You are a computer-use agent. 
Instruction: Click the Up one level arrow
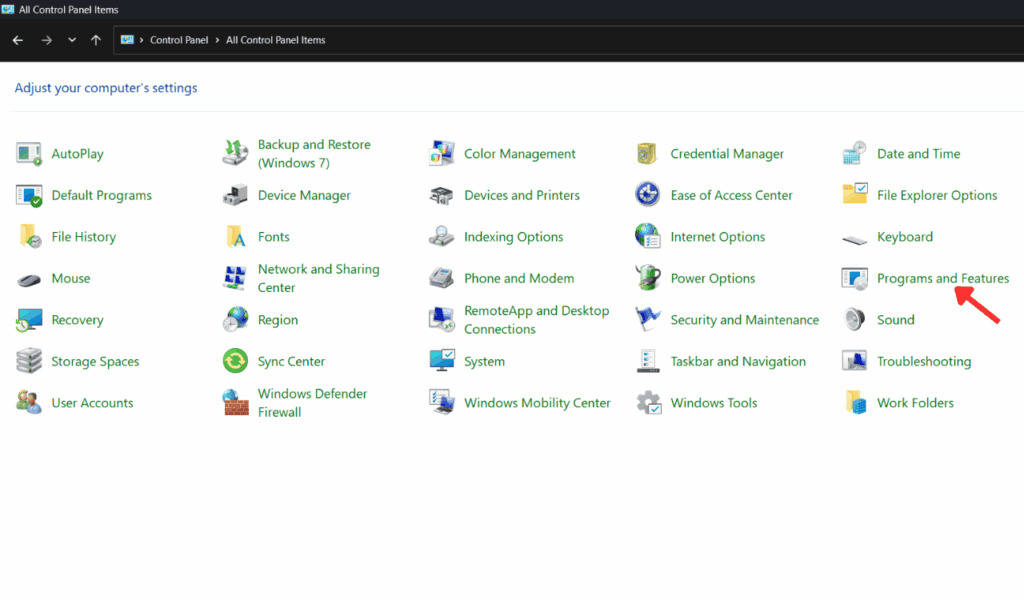[96, 40]
